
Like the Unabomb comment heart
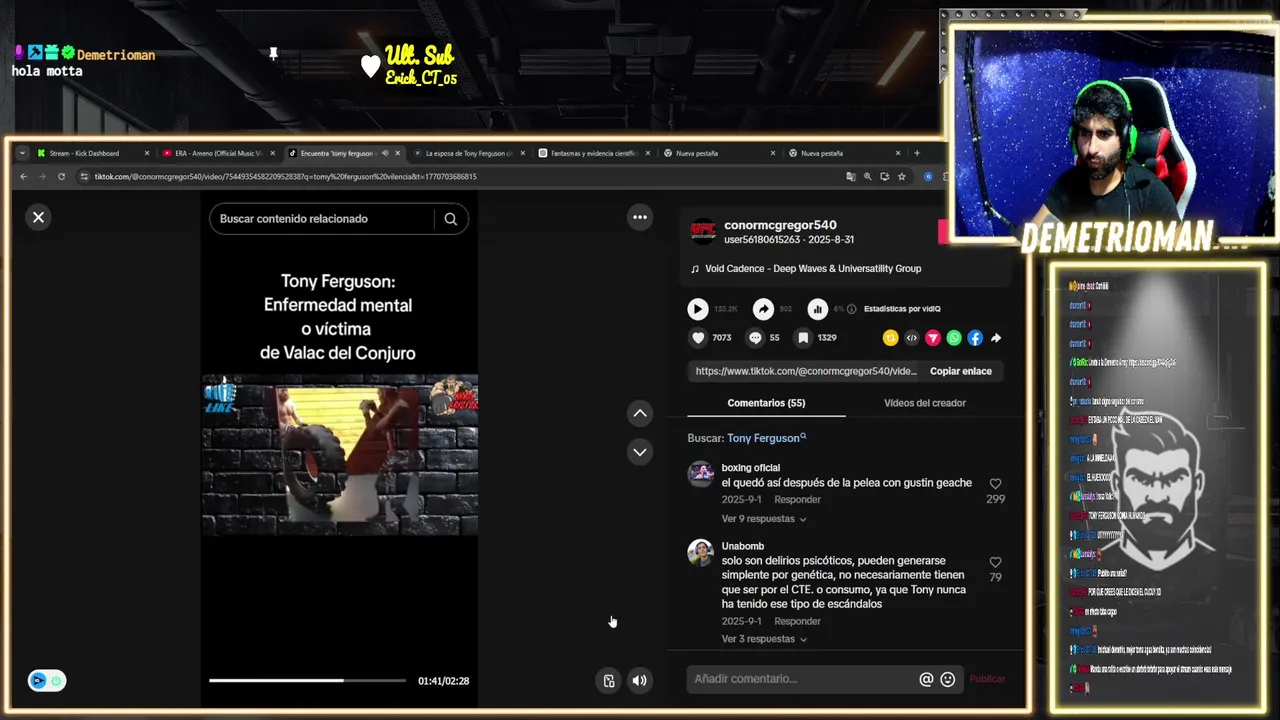click(x=995, y=562)
